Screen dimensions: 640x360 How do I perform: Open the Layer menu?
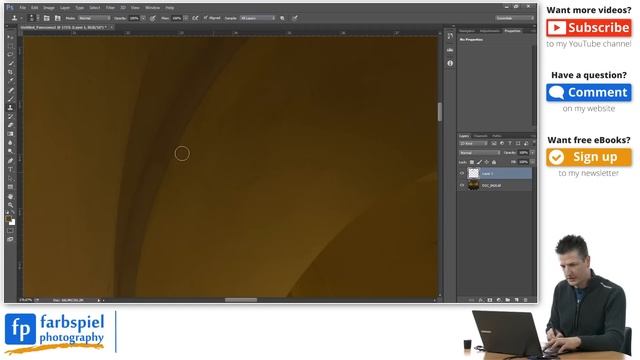coord(65,8)
